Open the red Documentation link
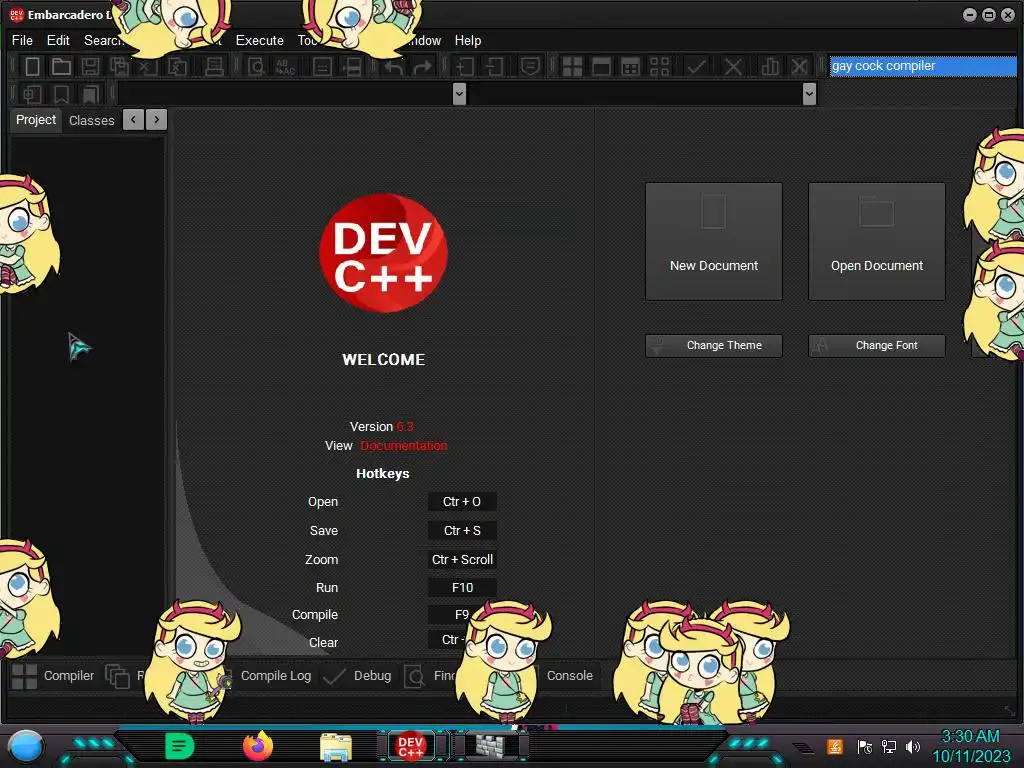1024x768 pixels. click(x=404, y=446)
